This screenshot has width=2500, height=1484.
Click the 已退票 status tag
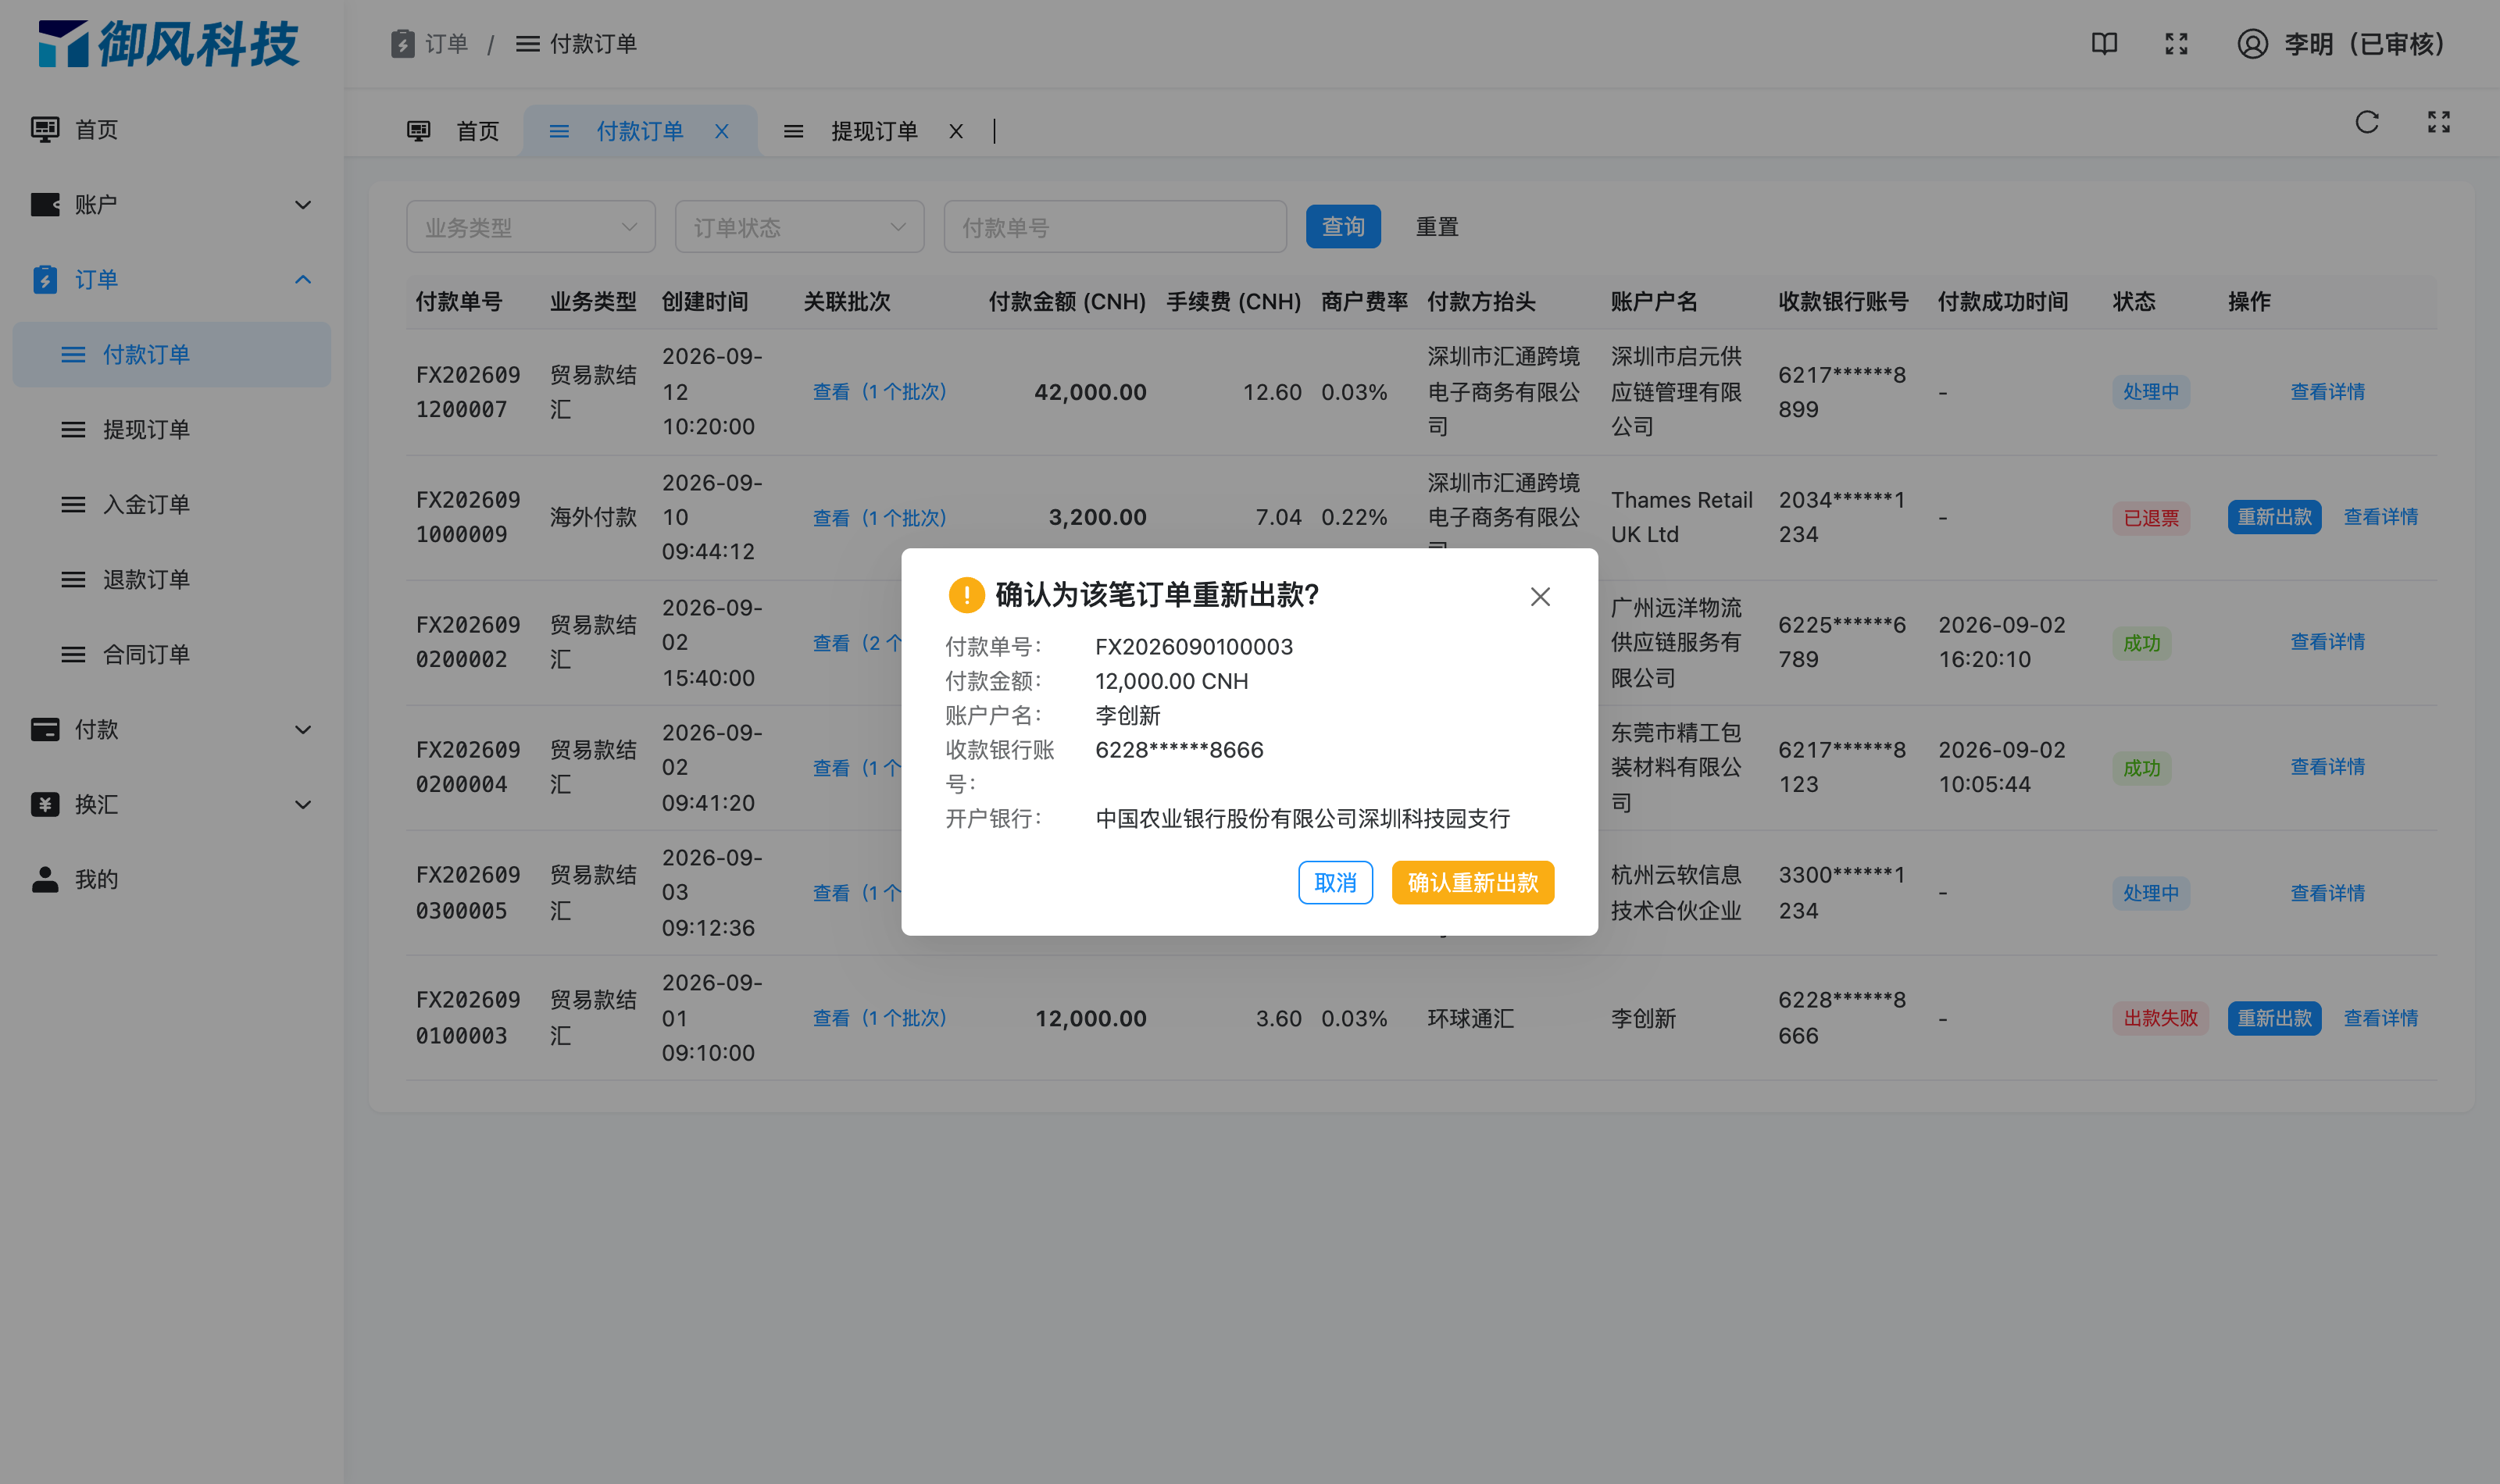[2151, 518]
